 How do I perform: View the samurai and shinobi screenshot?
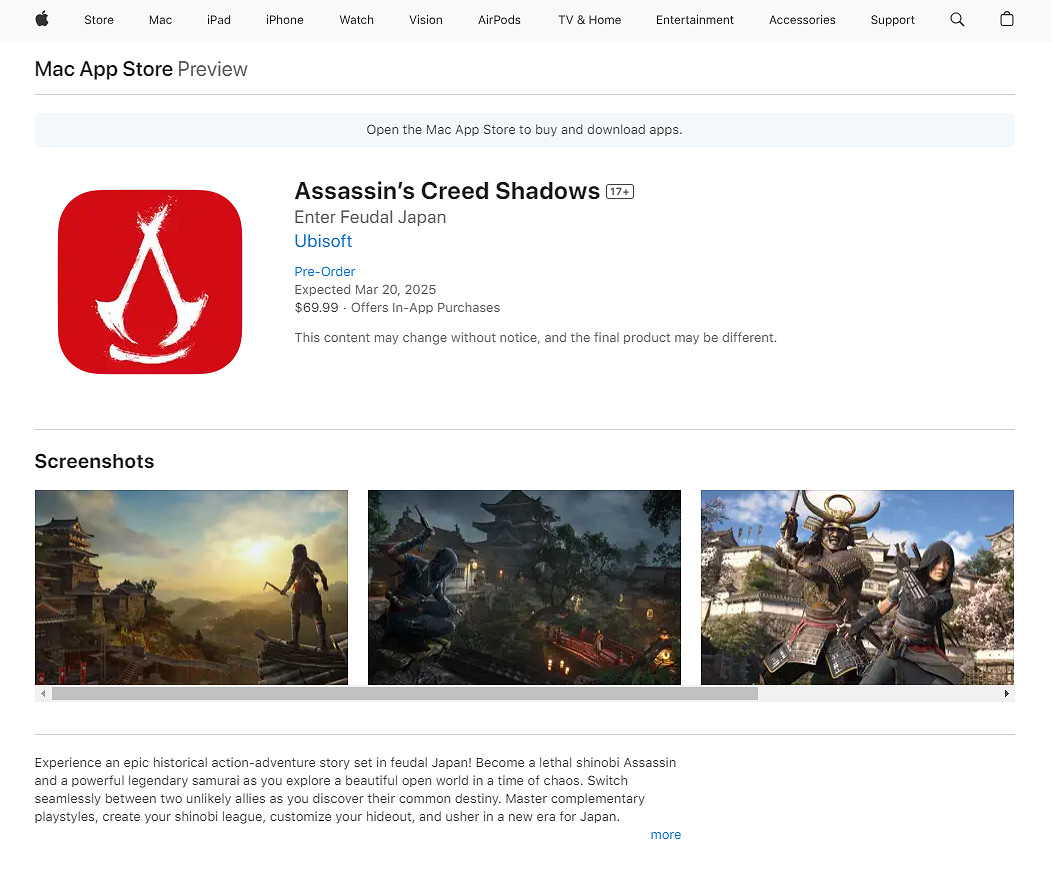click(x=857, y=587)
